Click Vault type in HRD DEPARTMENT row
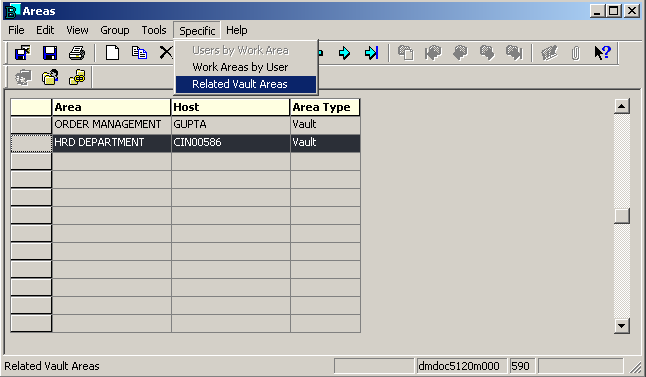This screenshot has width=646, height=377. (325, 143)
